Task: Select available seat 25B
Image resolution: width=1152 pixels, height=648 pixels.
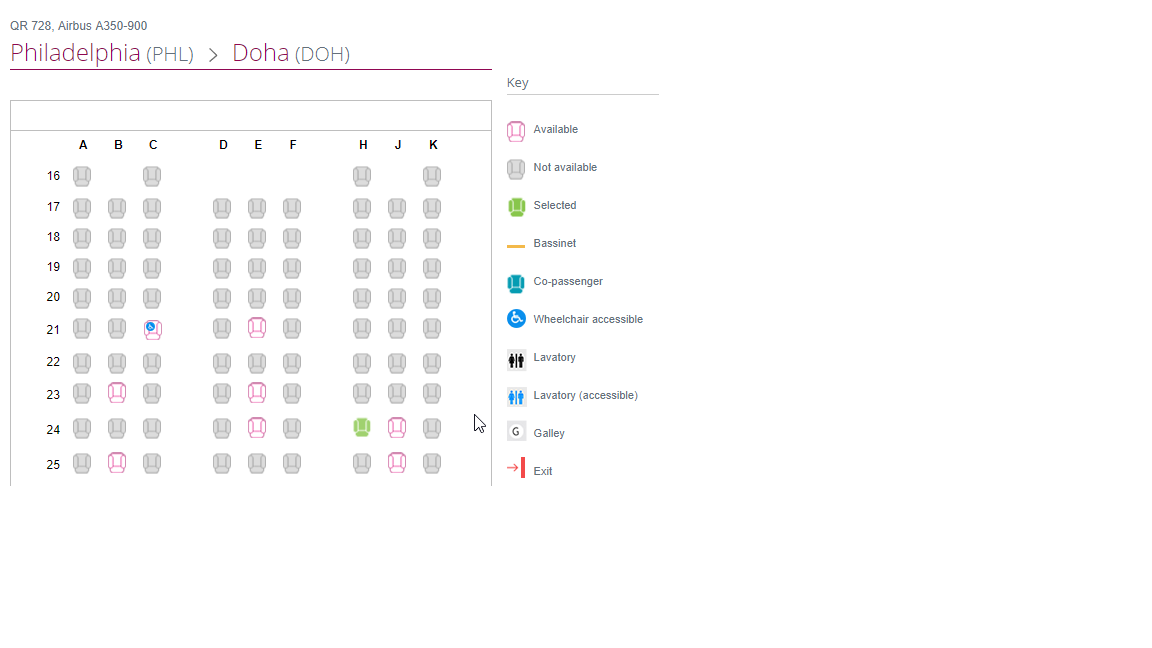Action: pyautogui.click(x=117, y=463)
